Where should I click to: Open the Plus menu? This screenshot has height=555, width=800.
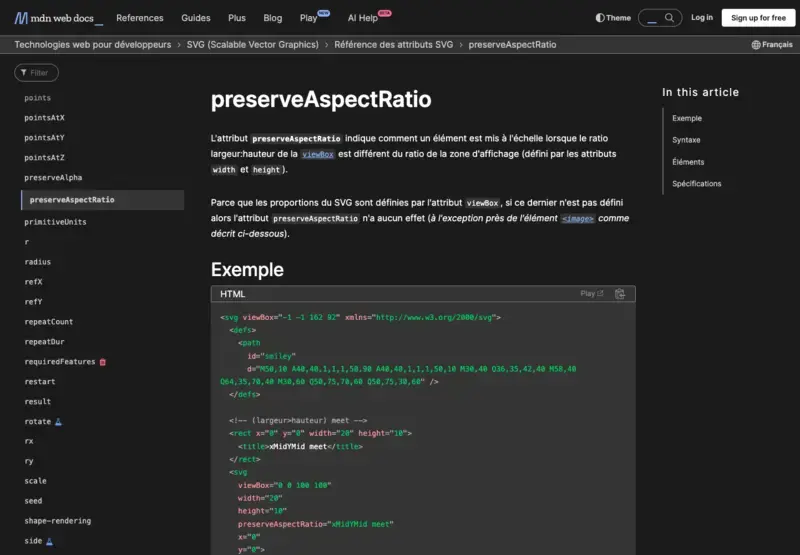pyautogui.click(x=237, y=18)
